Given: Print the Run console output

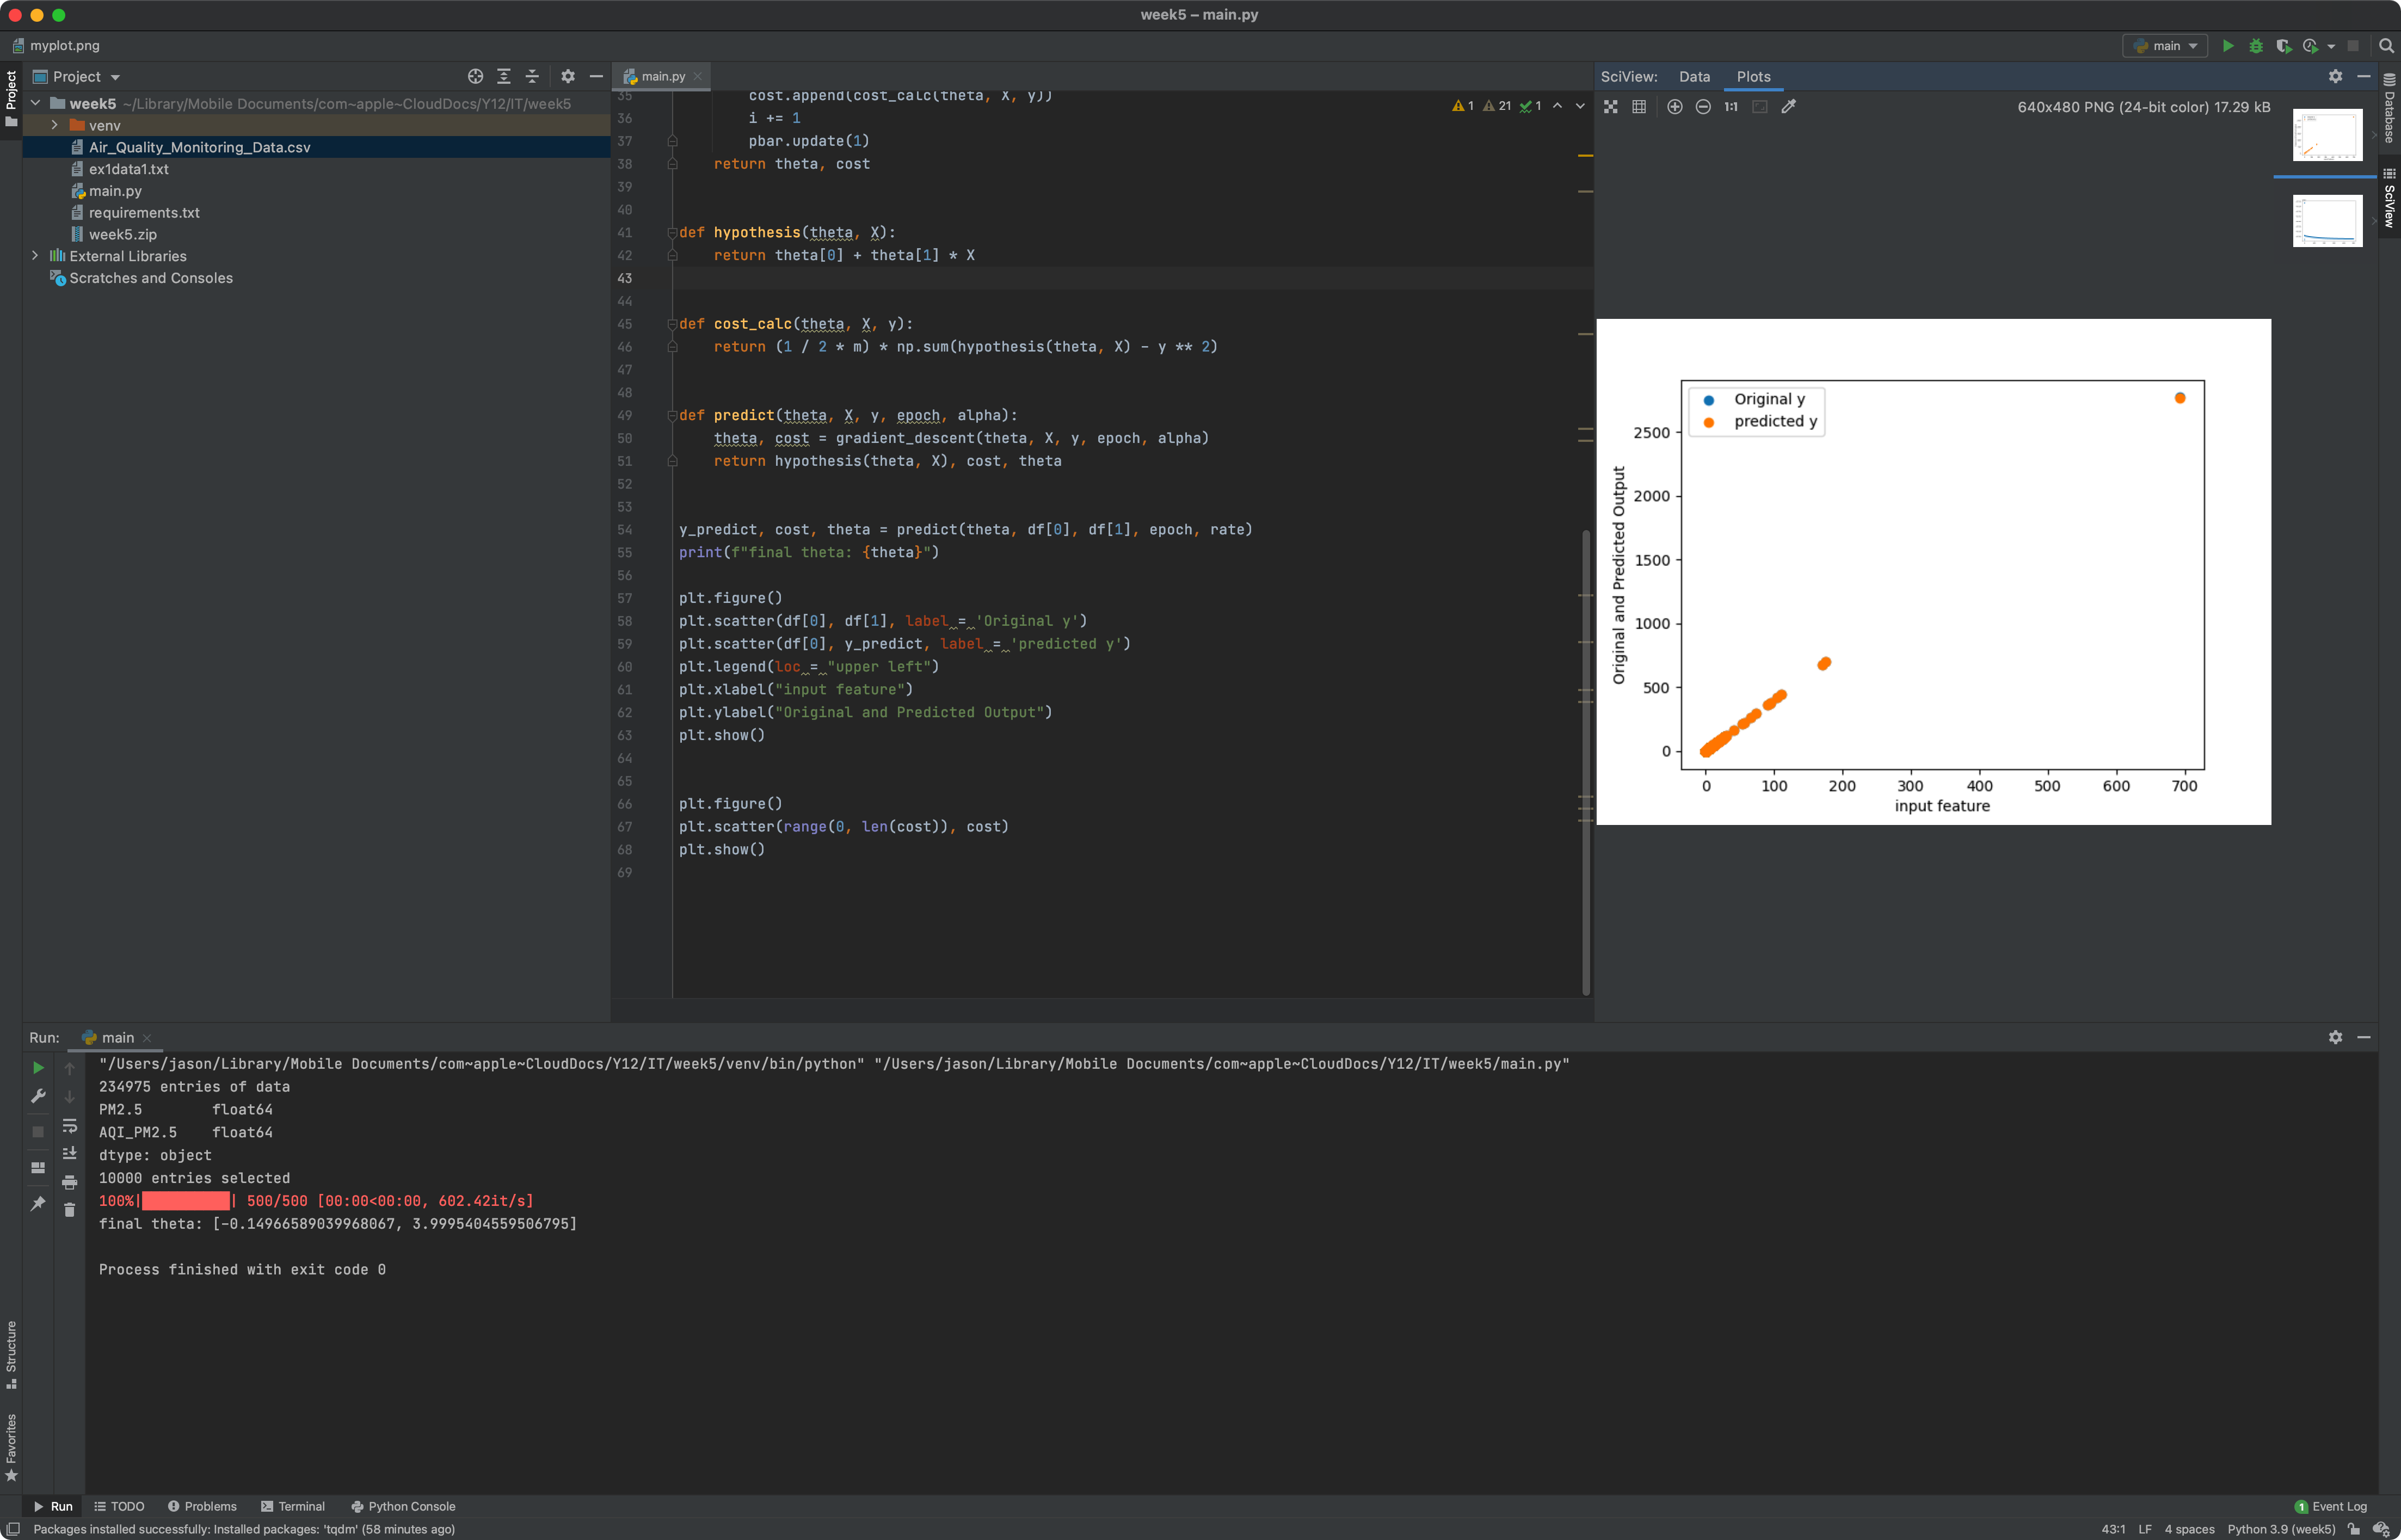Looking at the screenshot, I should [x=70, y=1183].
